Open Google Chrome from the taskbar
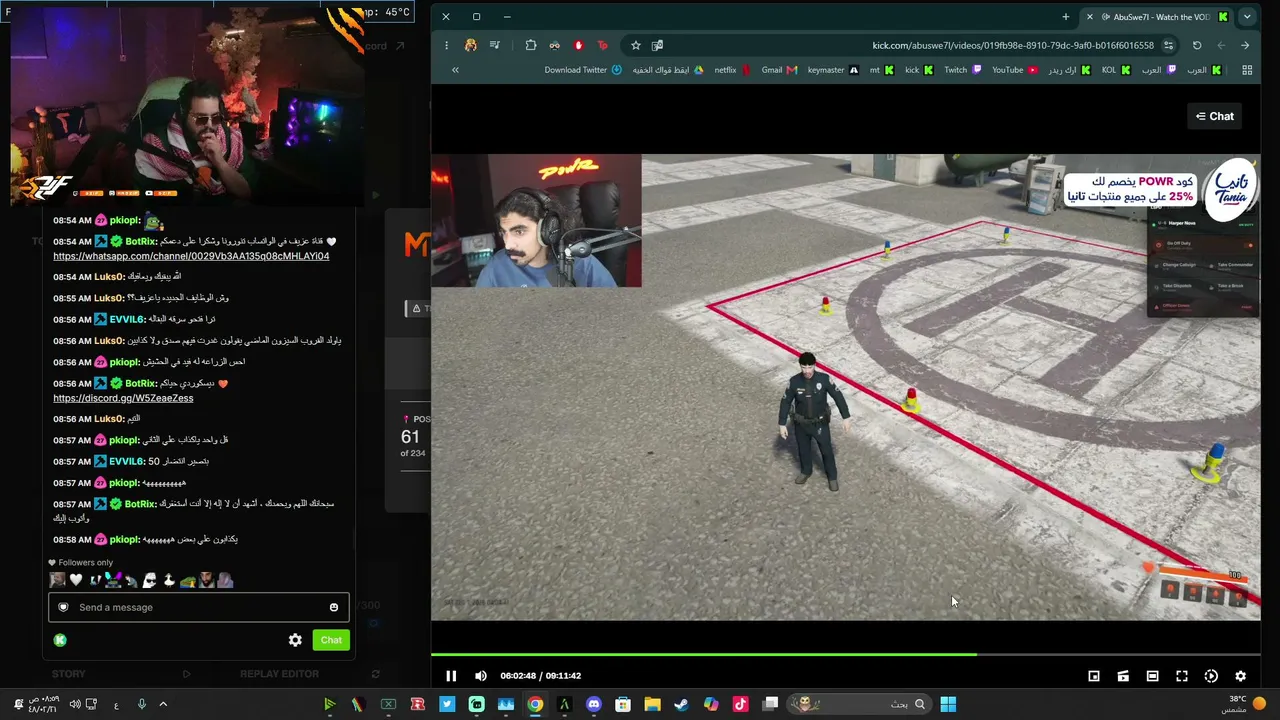 535,704
